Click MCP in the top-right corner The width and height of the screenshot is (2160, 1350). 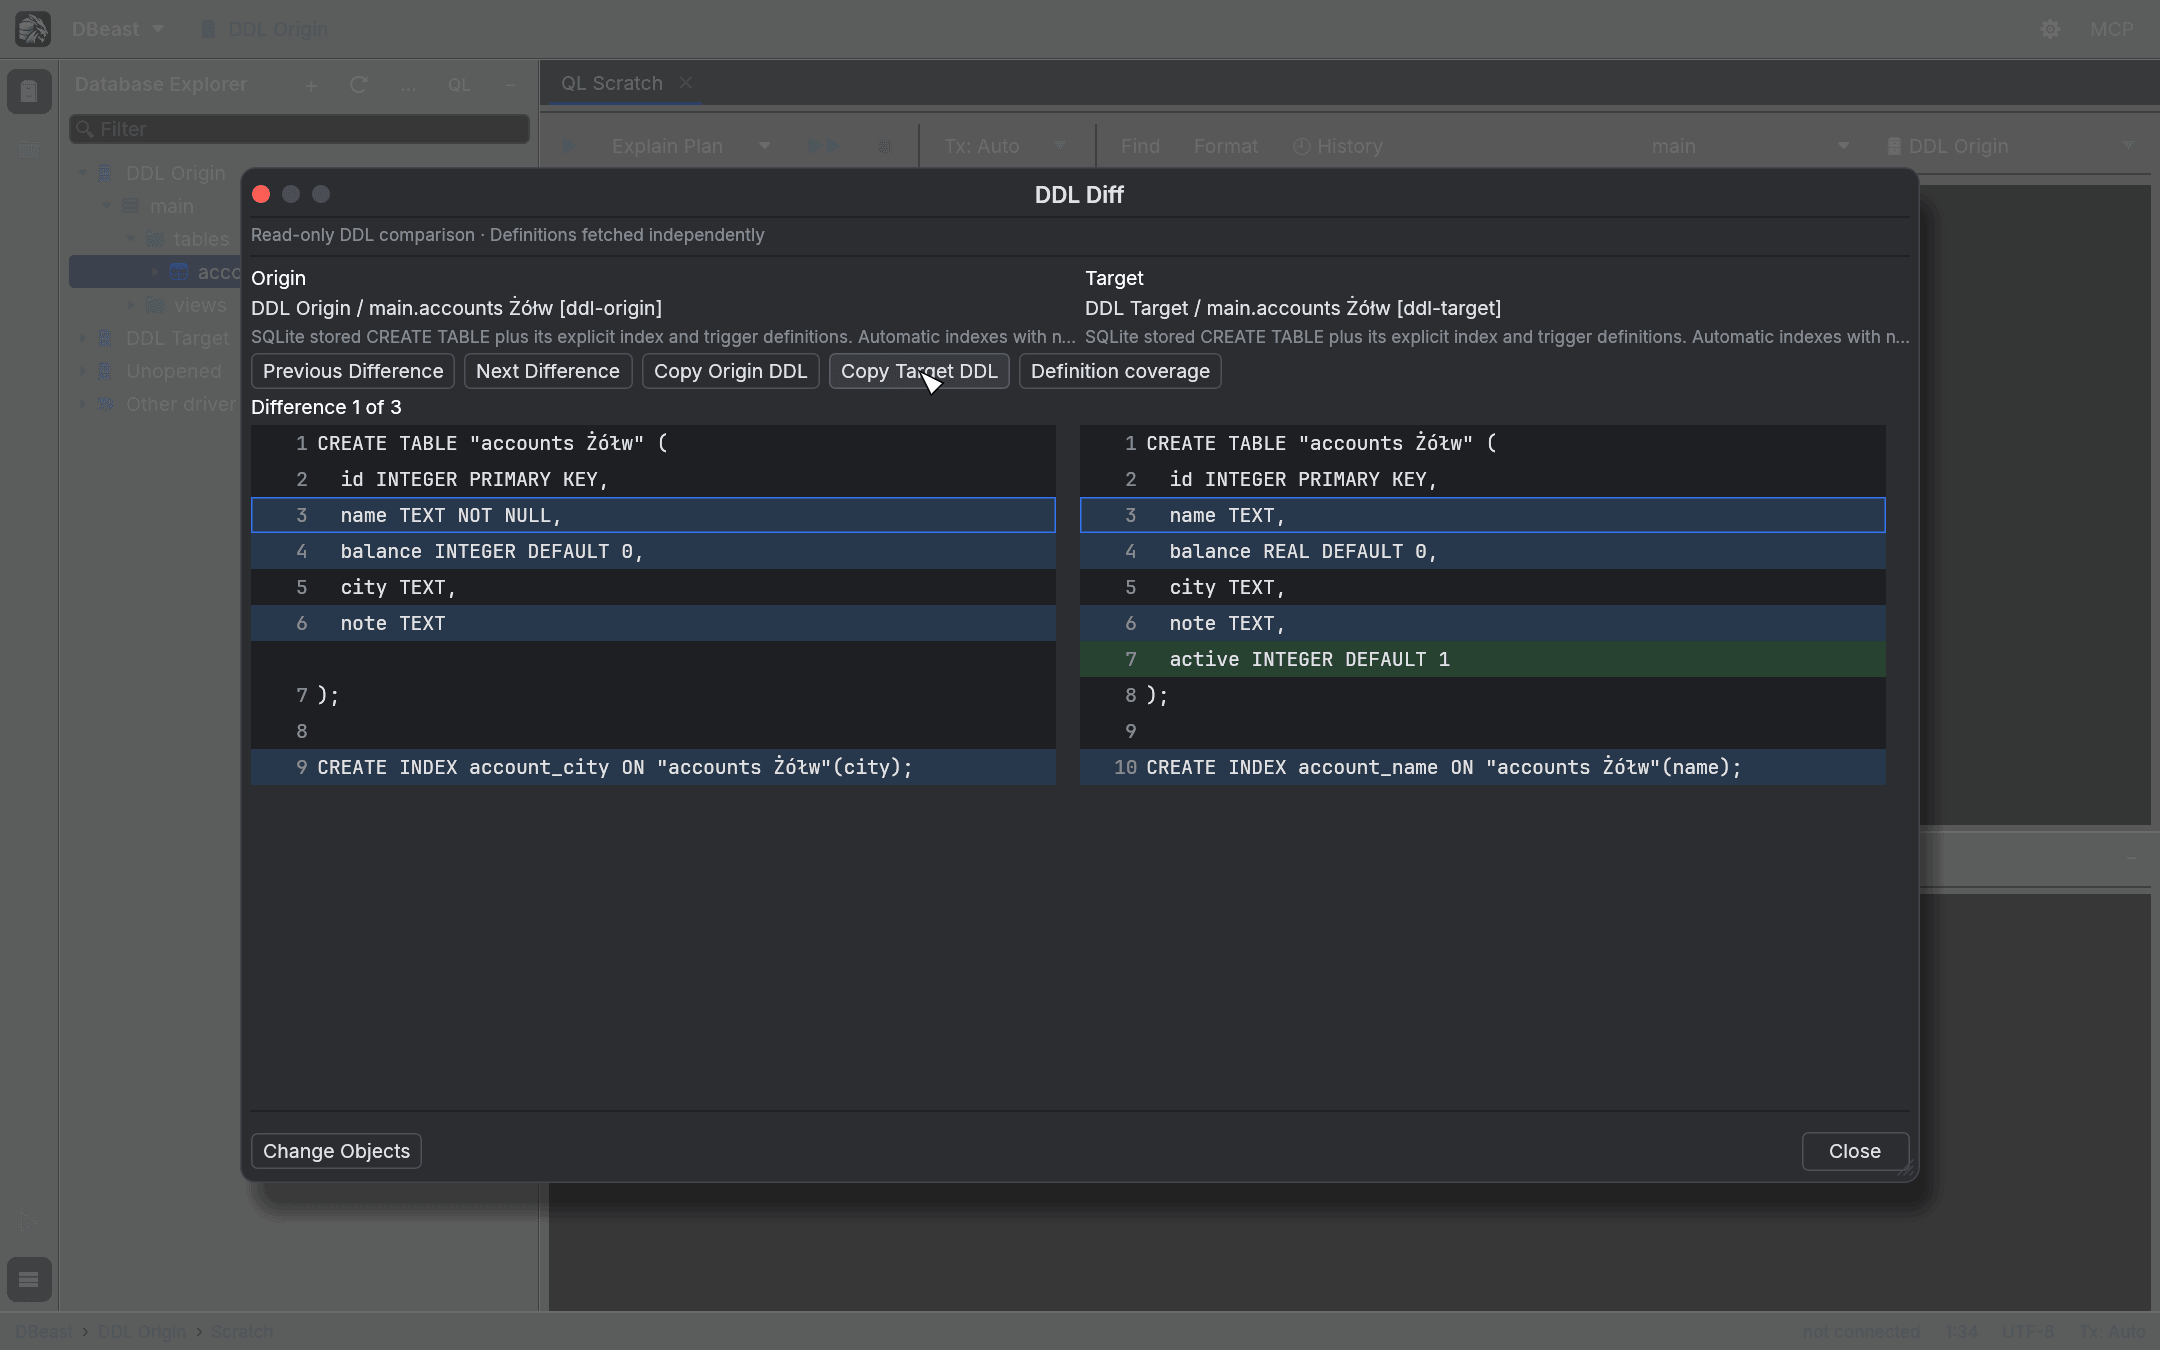pyautogui.click(x=2112, y=30)
